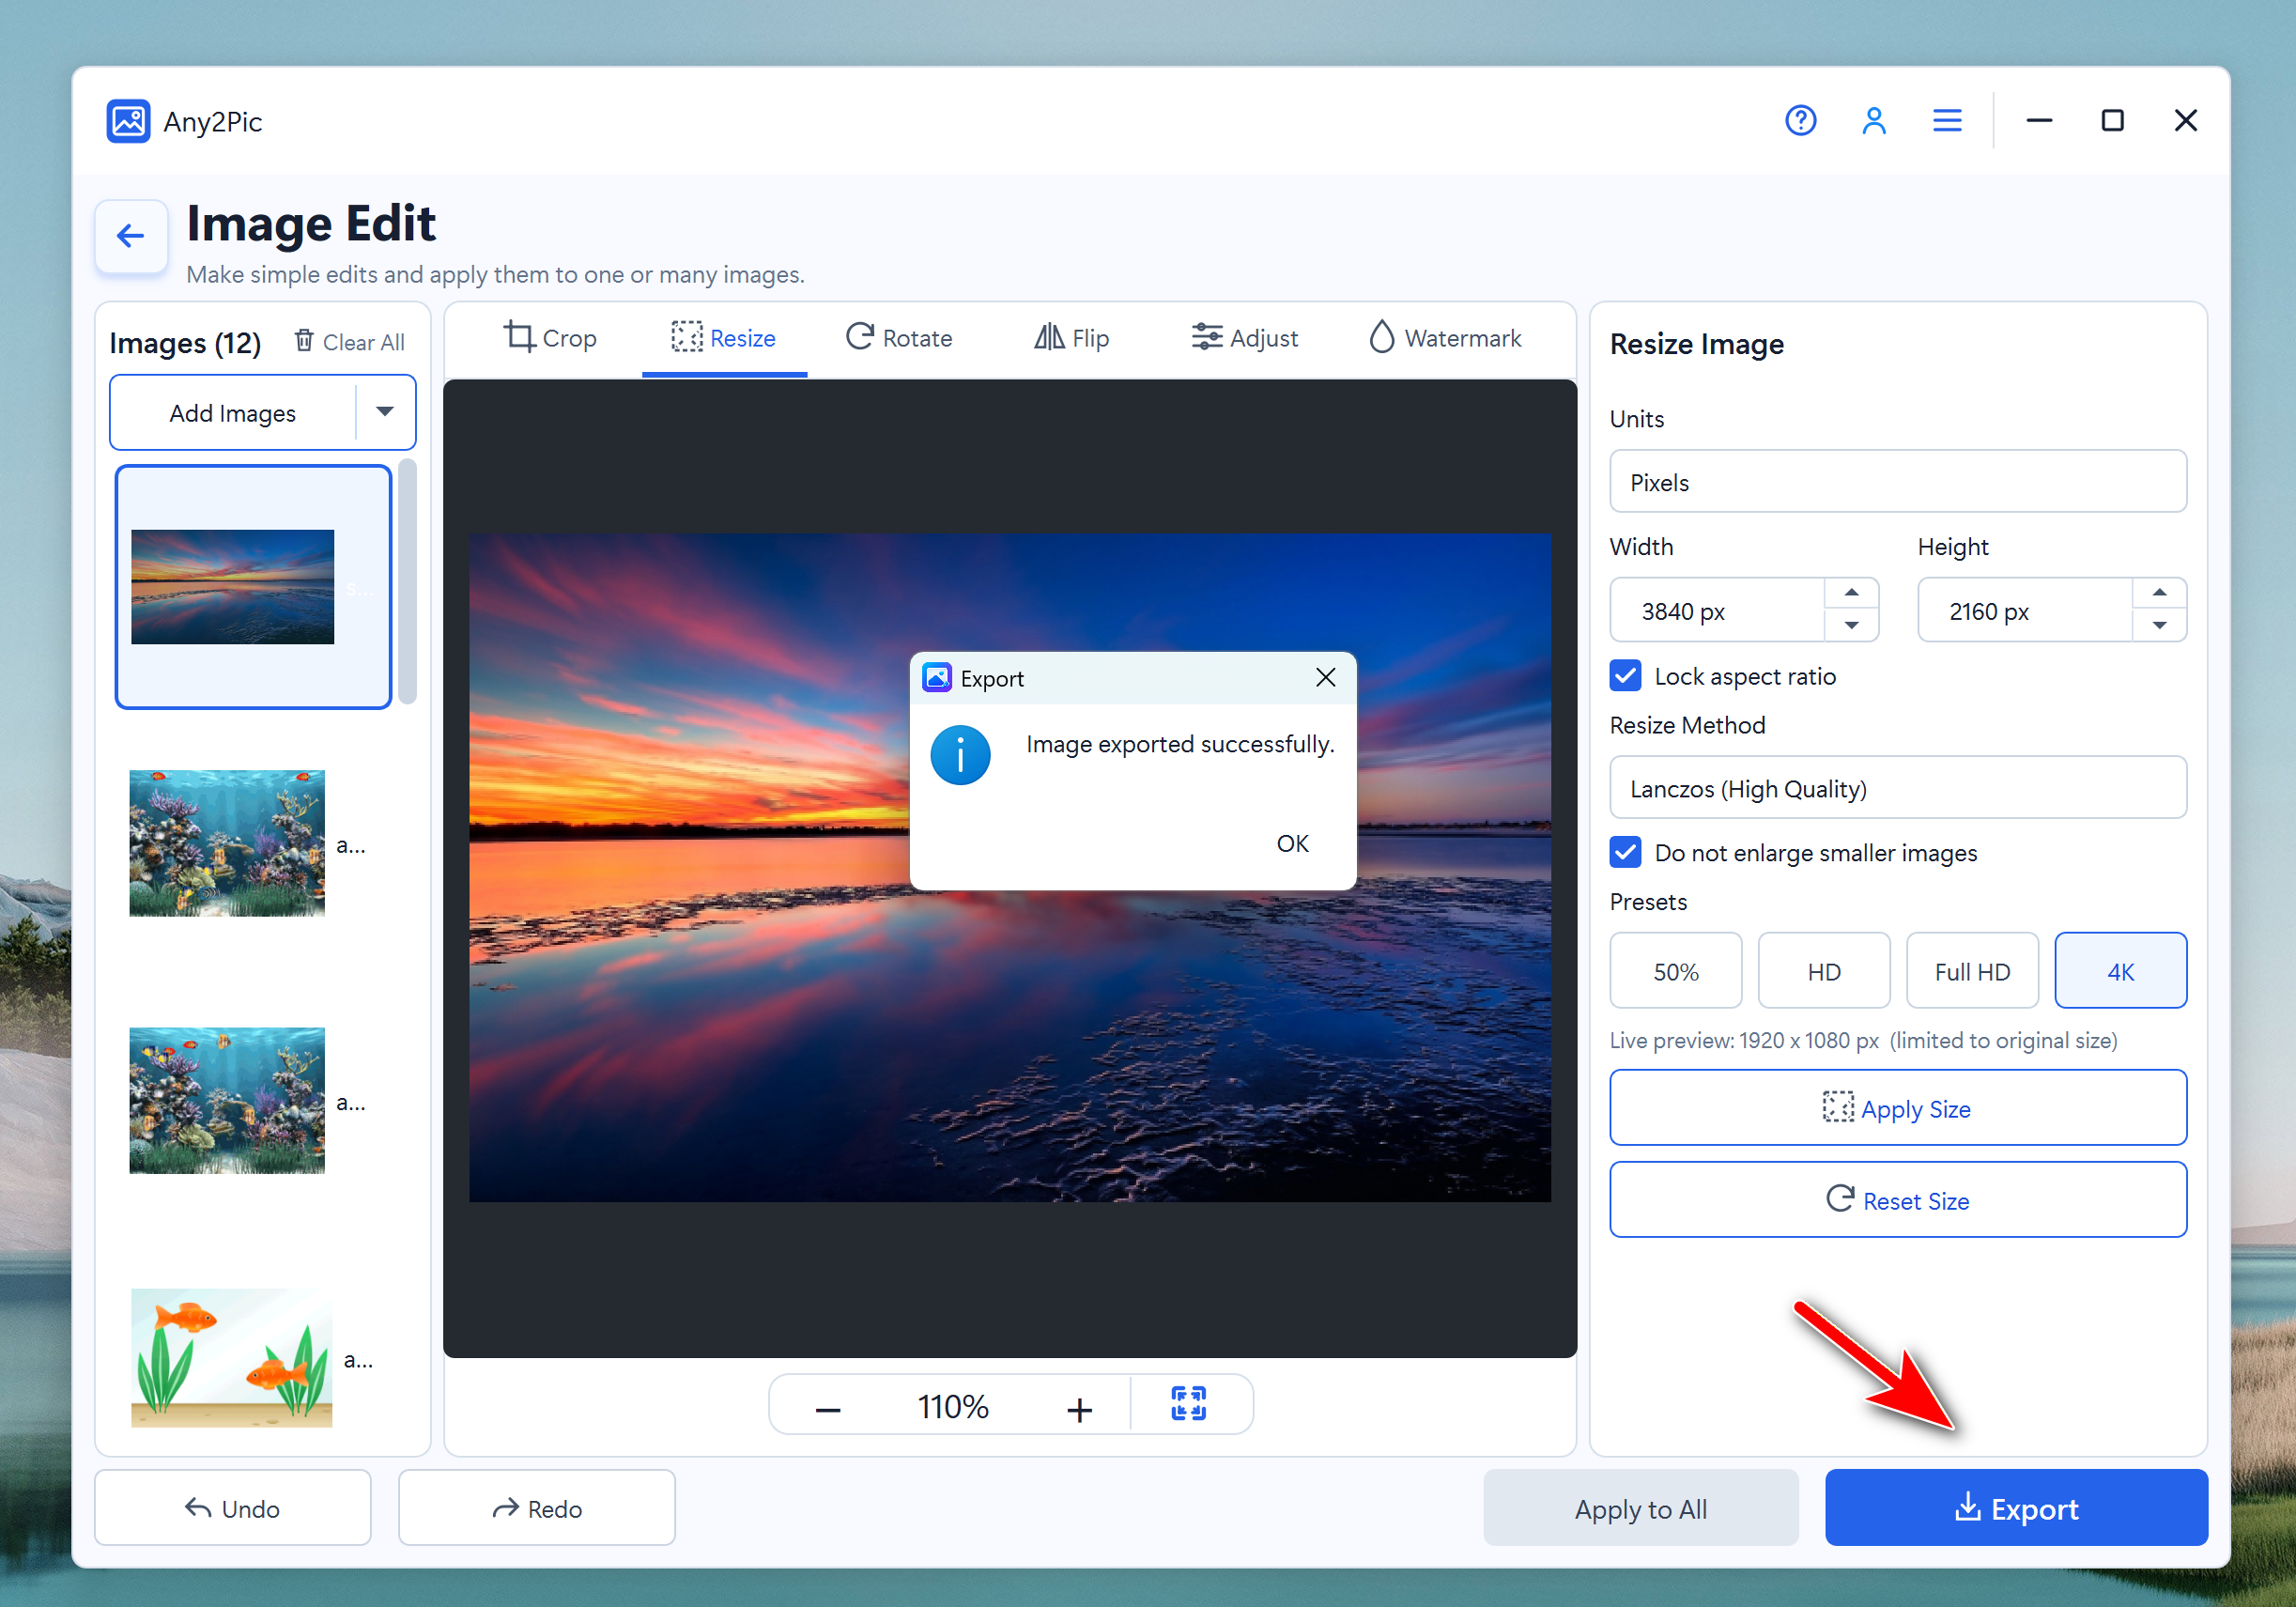Click Apply to All button
Viewport: 2296px width, 1607px height.
coord(1640,1508)
